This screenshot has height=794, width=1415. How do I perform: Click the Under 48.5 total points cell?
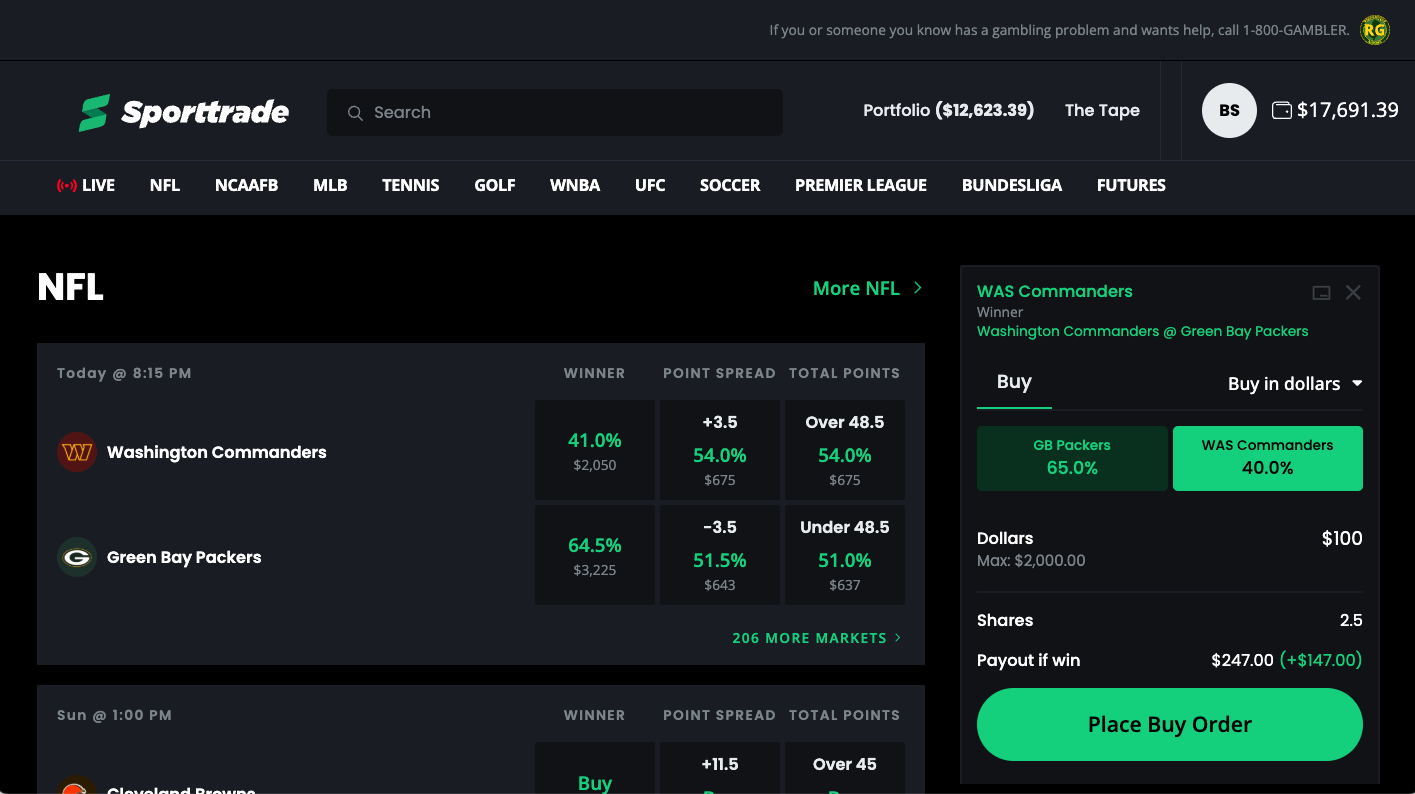(x=845, y=555)
